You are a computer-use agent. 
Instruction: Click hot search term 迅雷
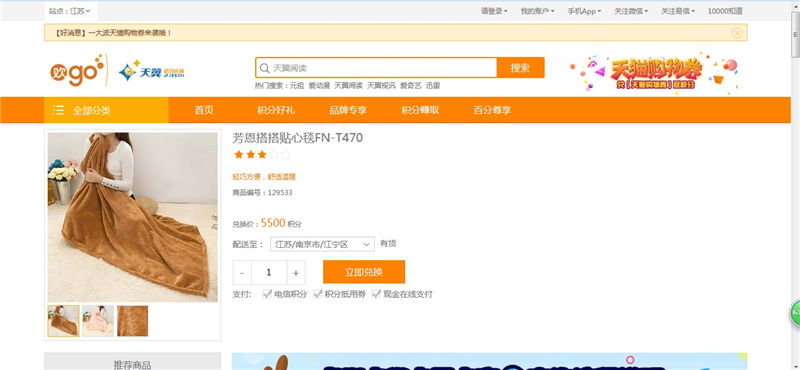coord(433,86)
